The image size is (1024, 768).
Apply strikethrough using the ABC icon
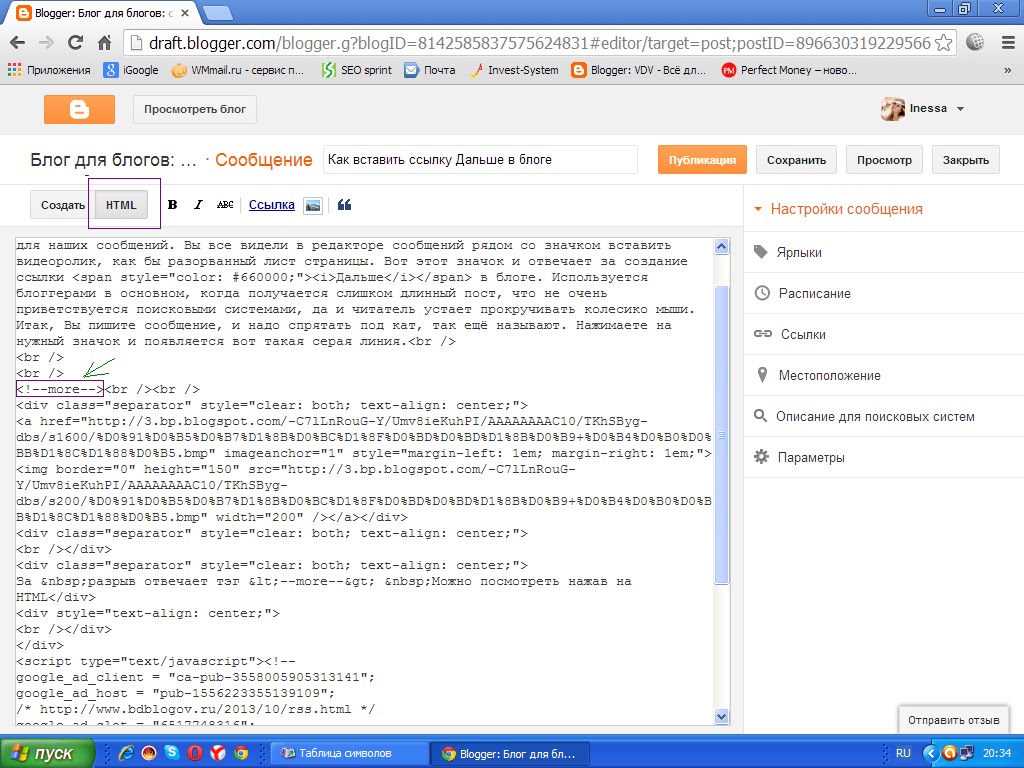tap(225, 204)
